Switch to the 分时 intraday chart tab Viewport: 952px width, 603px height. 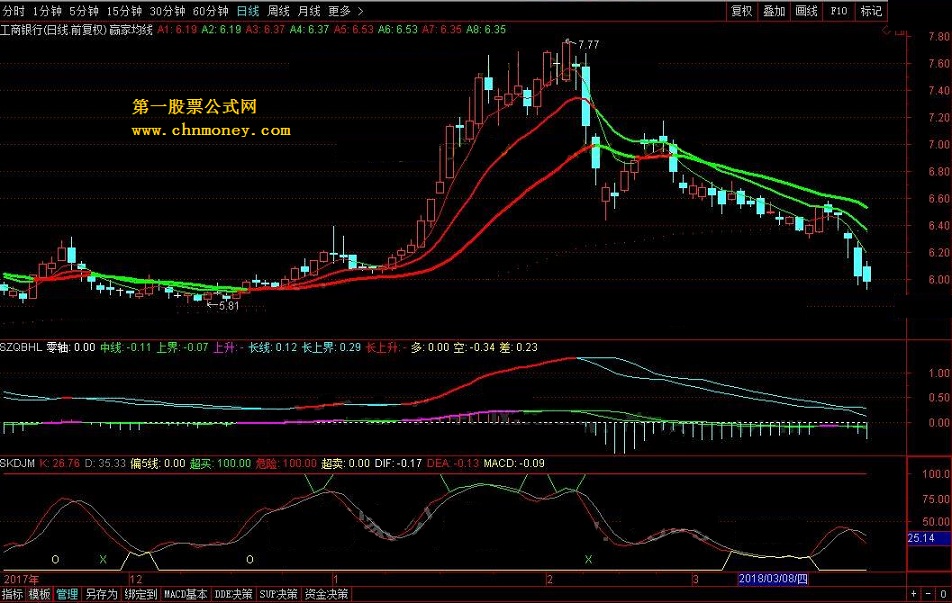click(14, 11)
